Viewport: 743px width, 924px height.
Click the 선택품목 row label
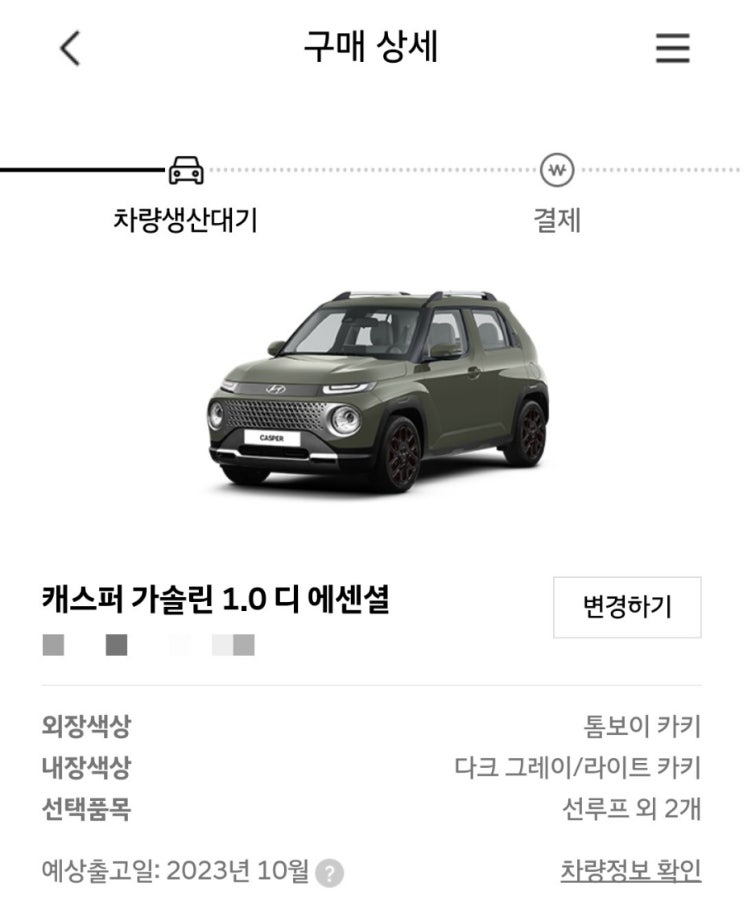[x=86, y=809]
